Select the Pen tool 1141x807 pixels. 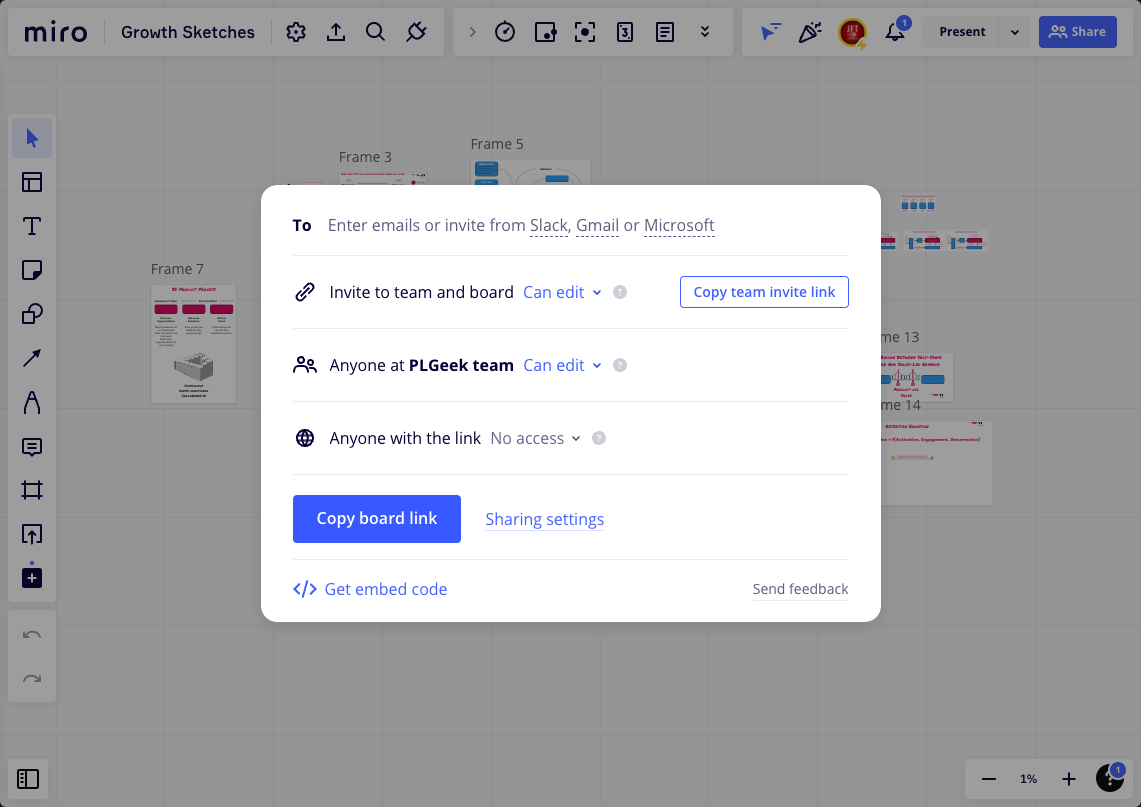(x=32, y=402)
